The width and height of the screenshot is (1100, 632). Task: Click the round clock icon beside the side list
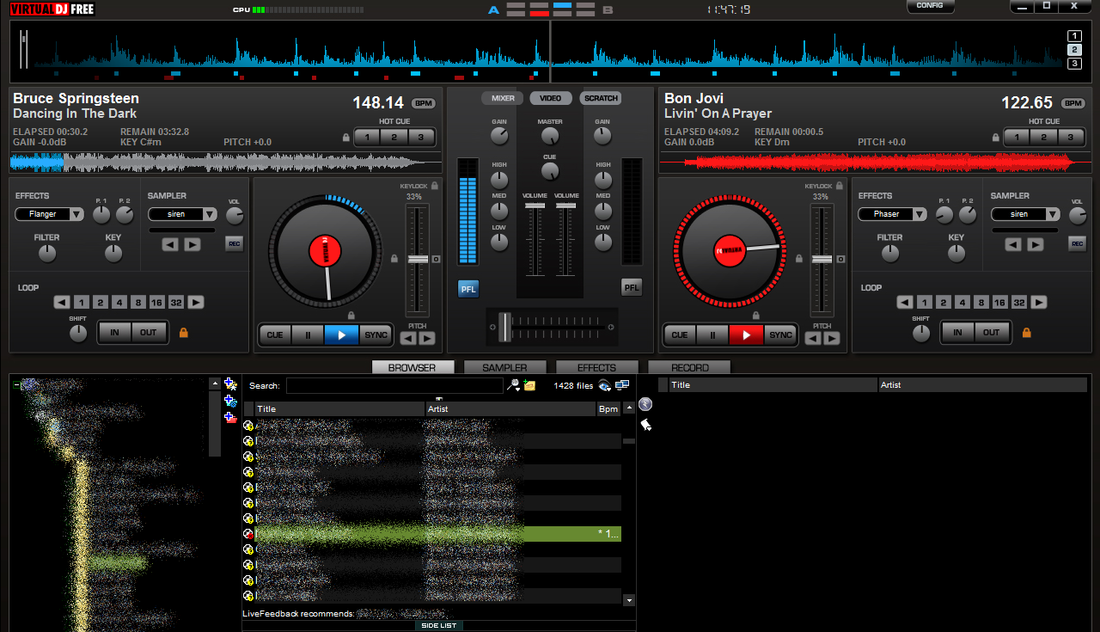coord(645,404)
